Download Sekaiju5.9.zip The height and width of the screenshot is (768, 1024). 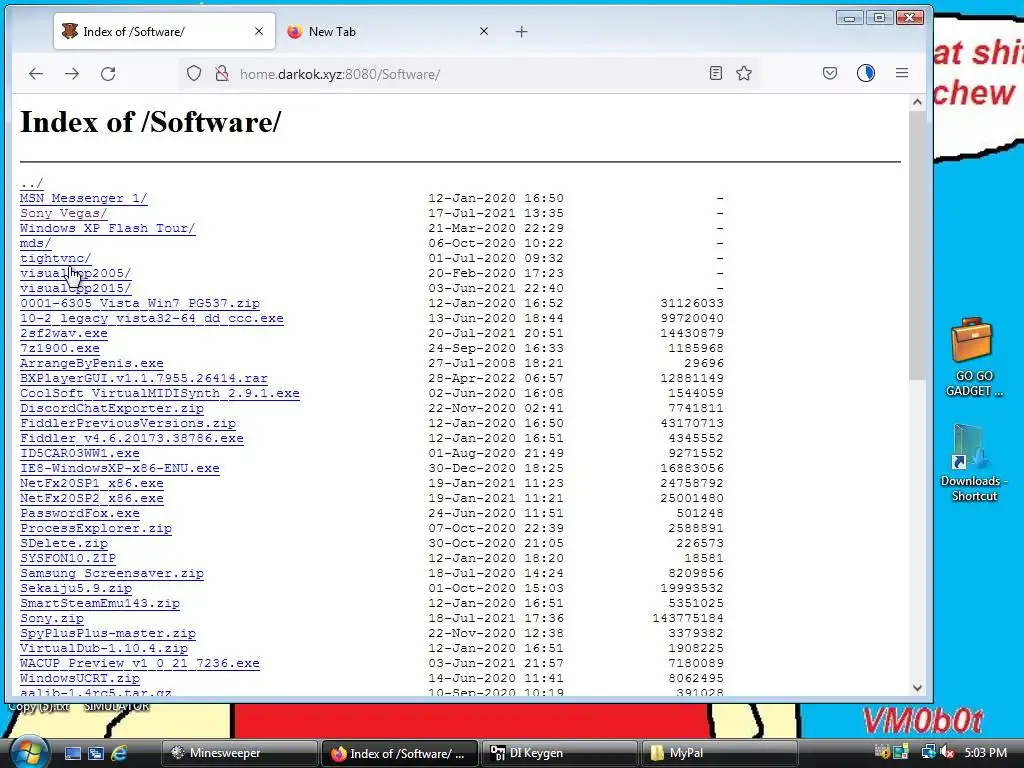click(x=76, y=588)
